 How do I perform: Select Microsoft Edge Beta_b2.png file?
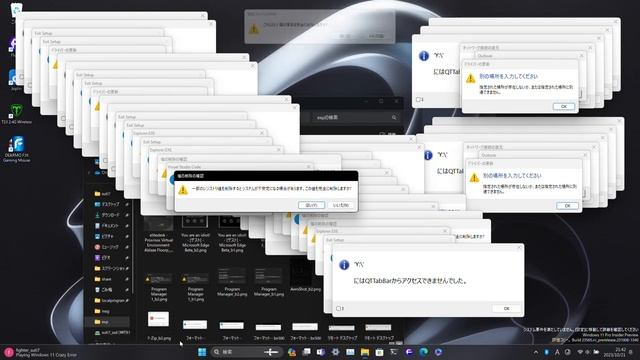click(195, 233)
